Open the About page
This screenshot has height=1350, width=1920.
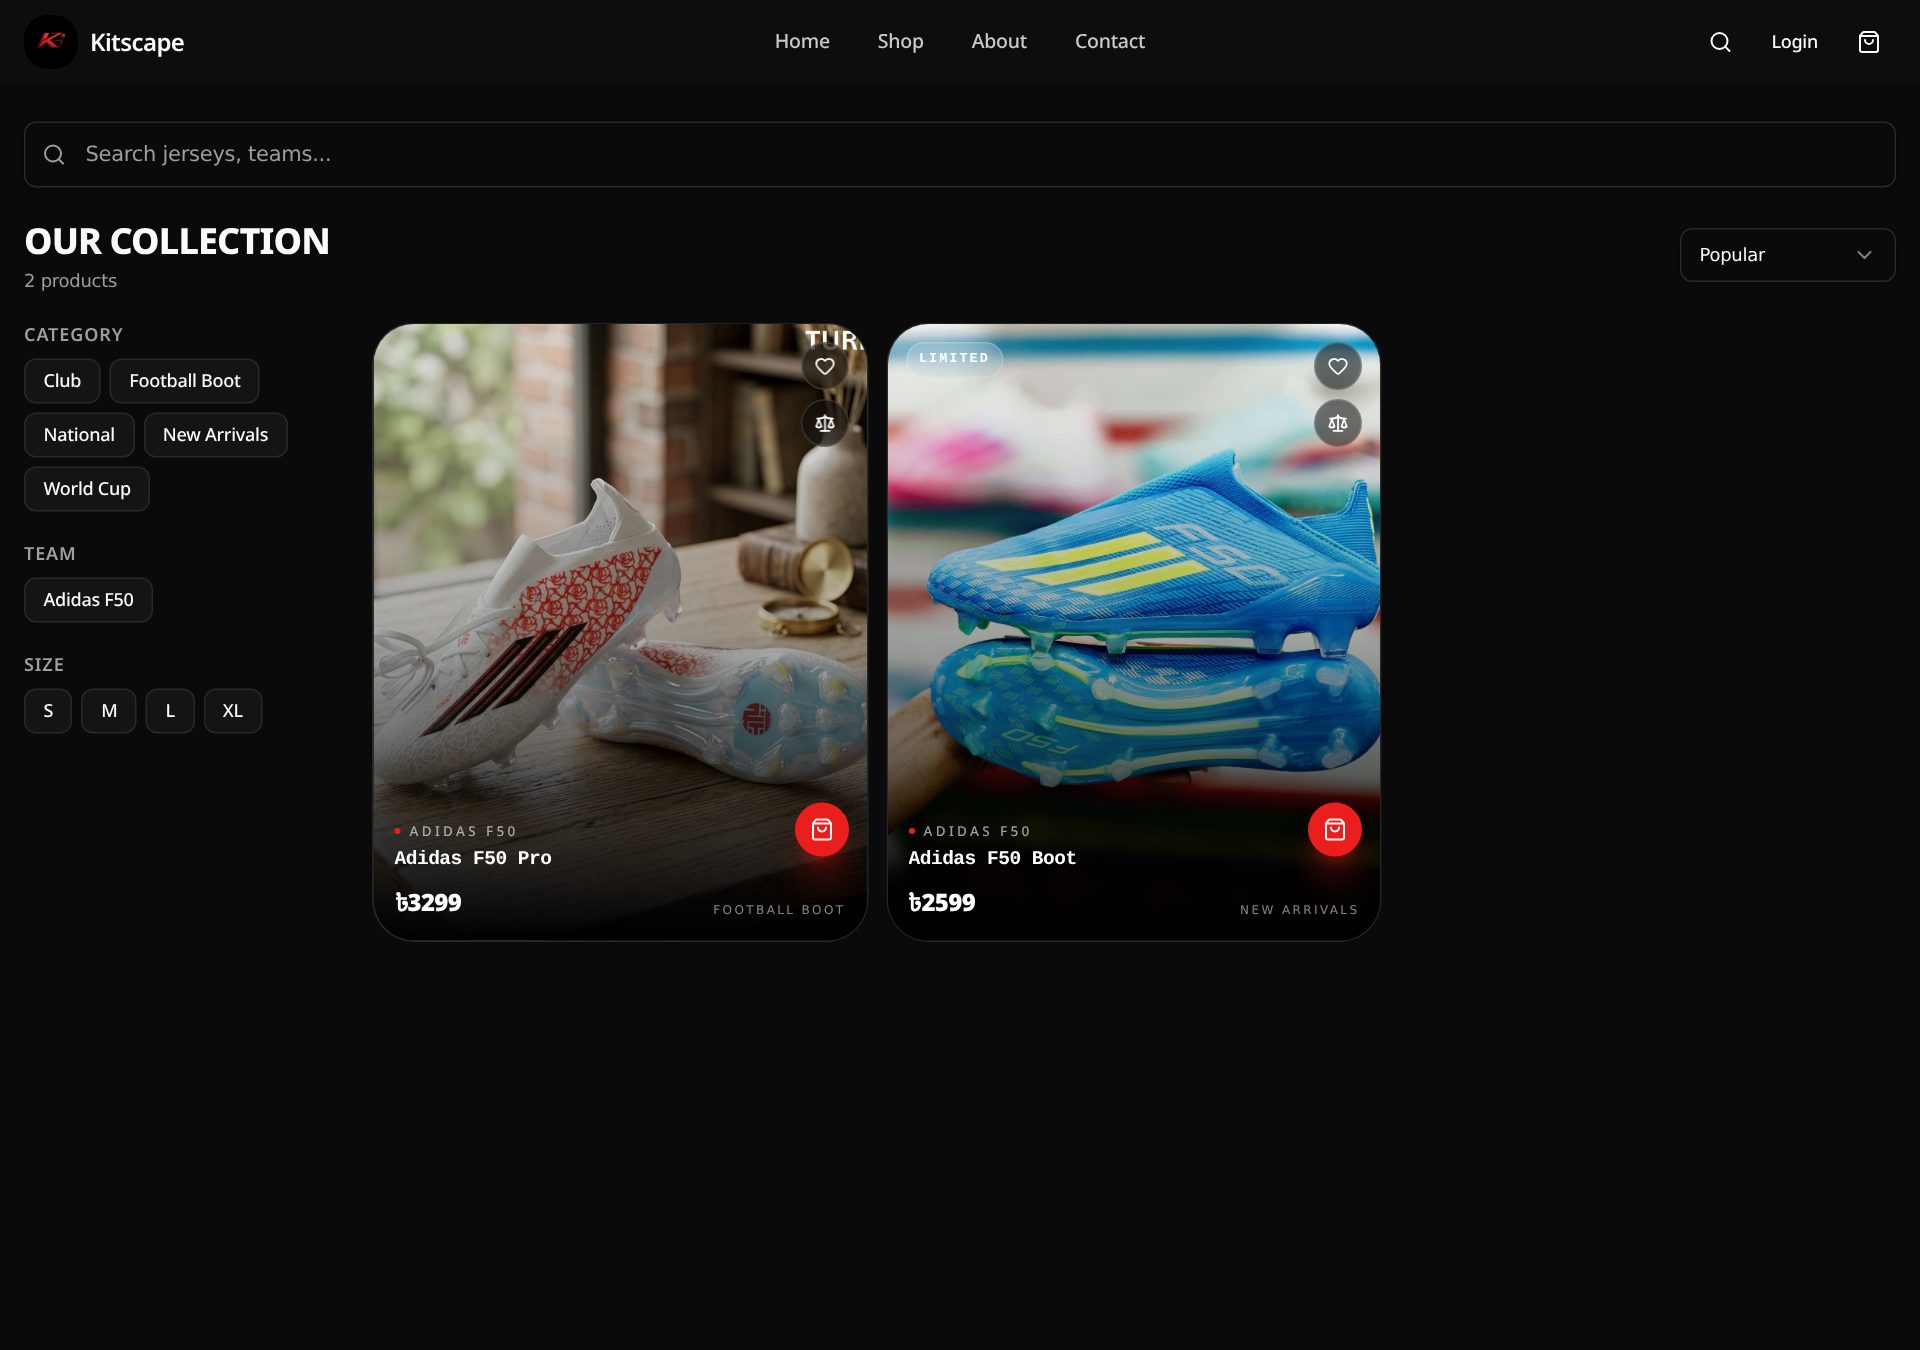[999, 42]
